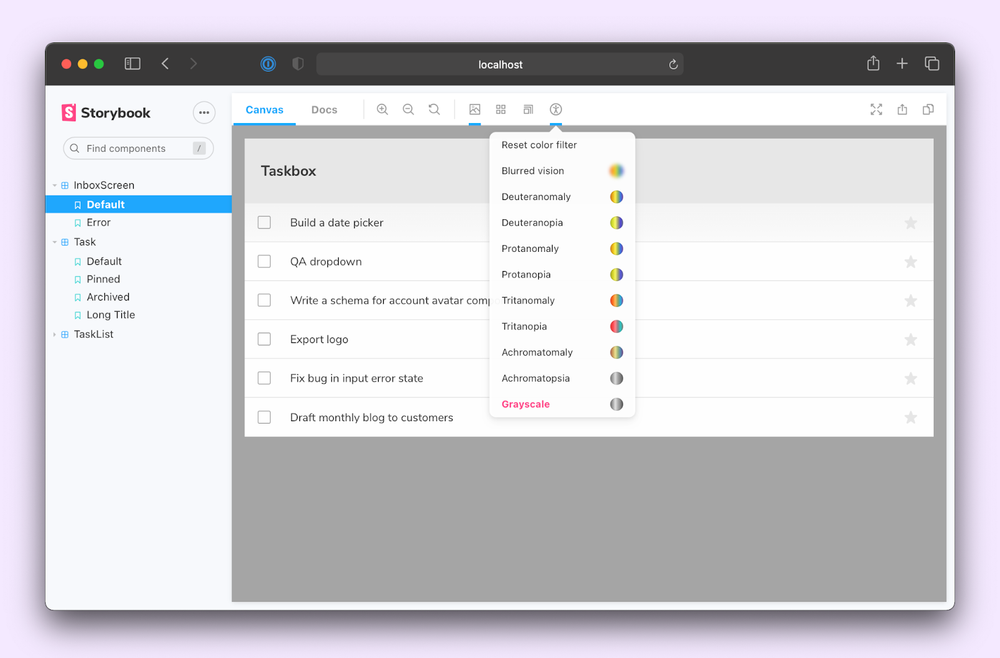Click the Find components search field
The image size is (1000, 658).
coord(137,147)
